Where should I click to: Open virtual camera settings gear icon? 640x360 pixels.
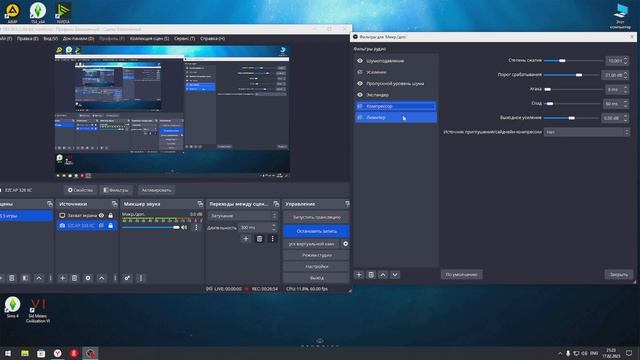click(x=345, y=244)
